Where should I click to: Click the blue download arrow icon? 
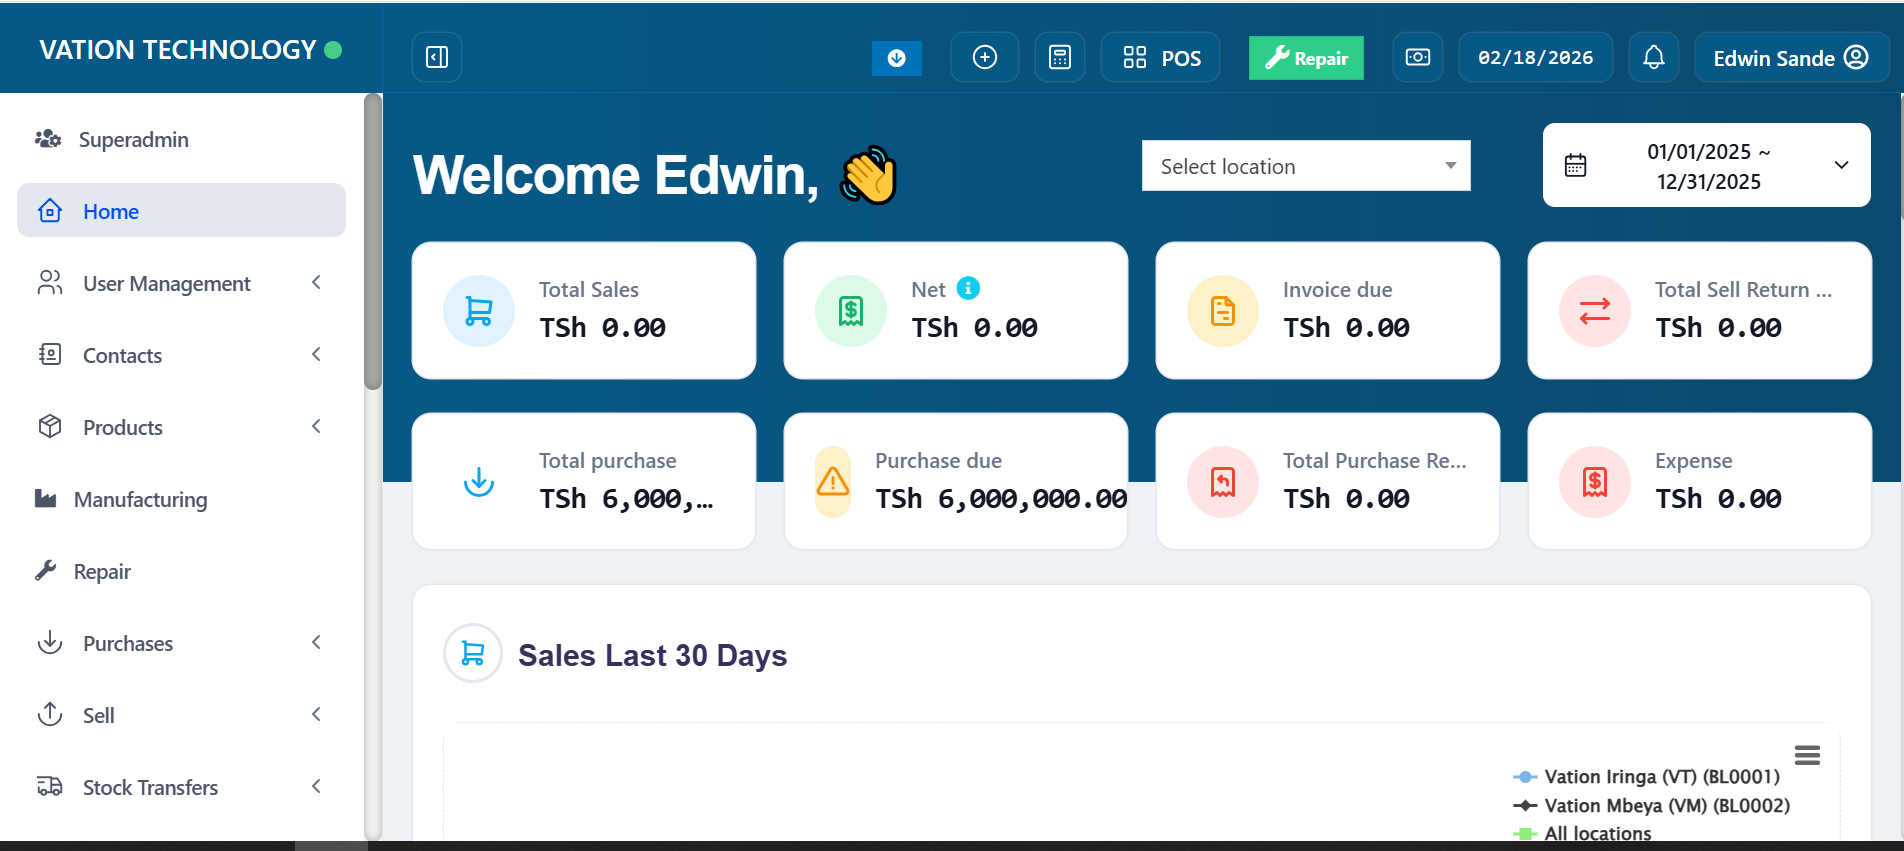(x=896, y=58)
